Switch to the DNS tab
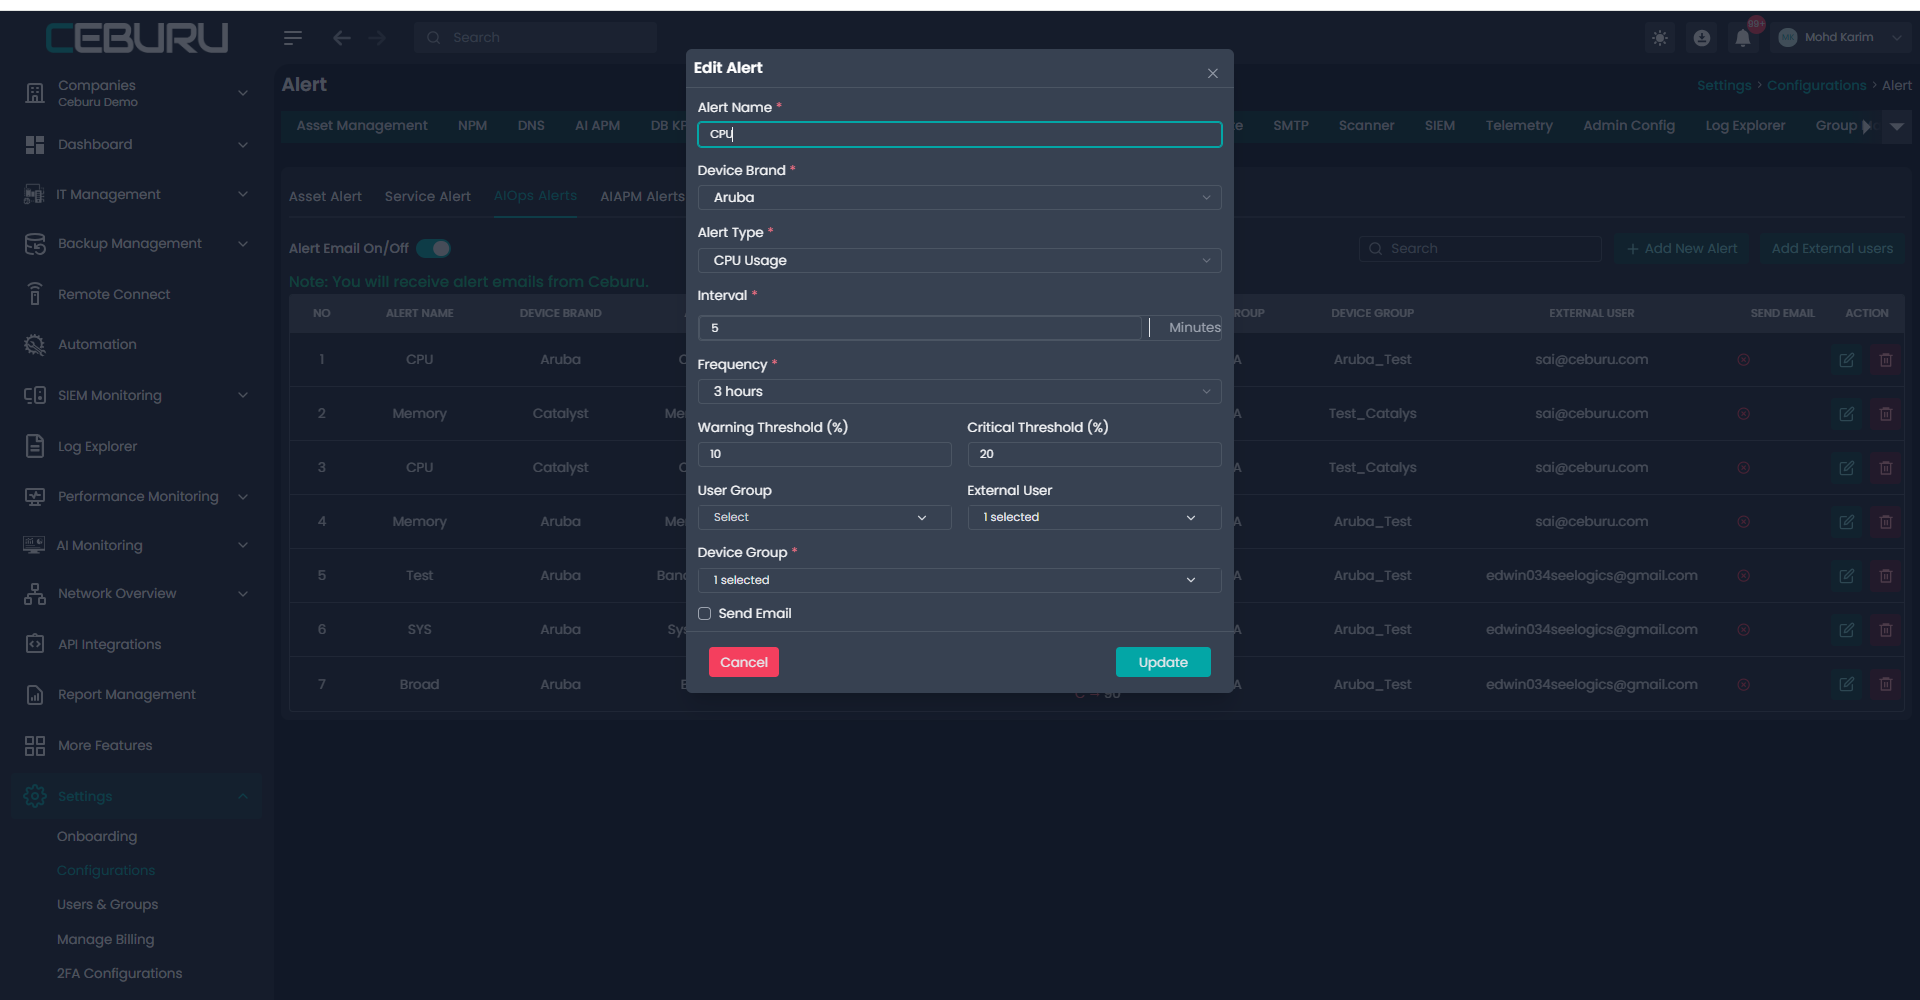This screenshot has width=1920, height=1000. 531,126
